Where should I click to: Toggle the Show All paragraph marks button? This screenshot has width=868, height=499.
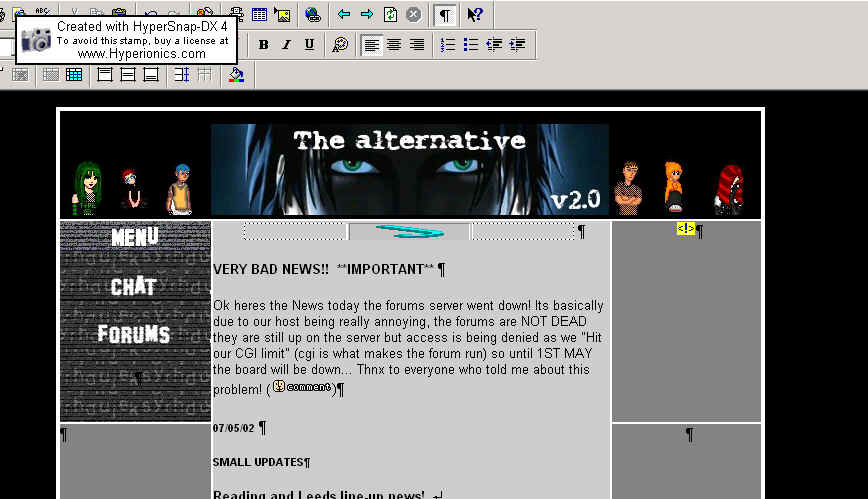[x=444, y=14]
